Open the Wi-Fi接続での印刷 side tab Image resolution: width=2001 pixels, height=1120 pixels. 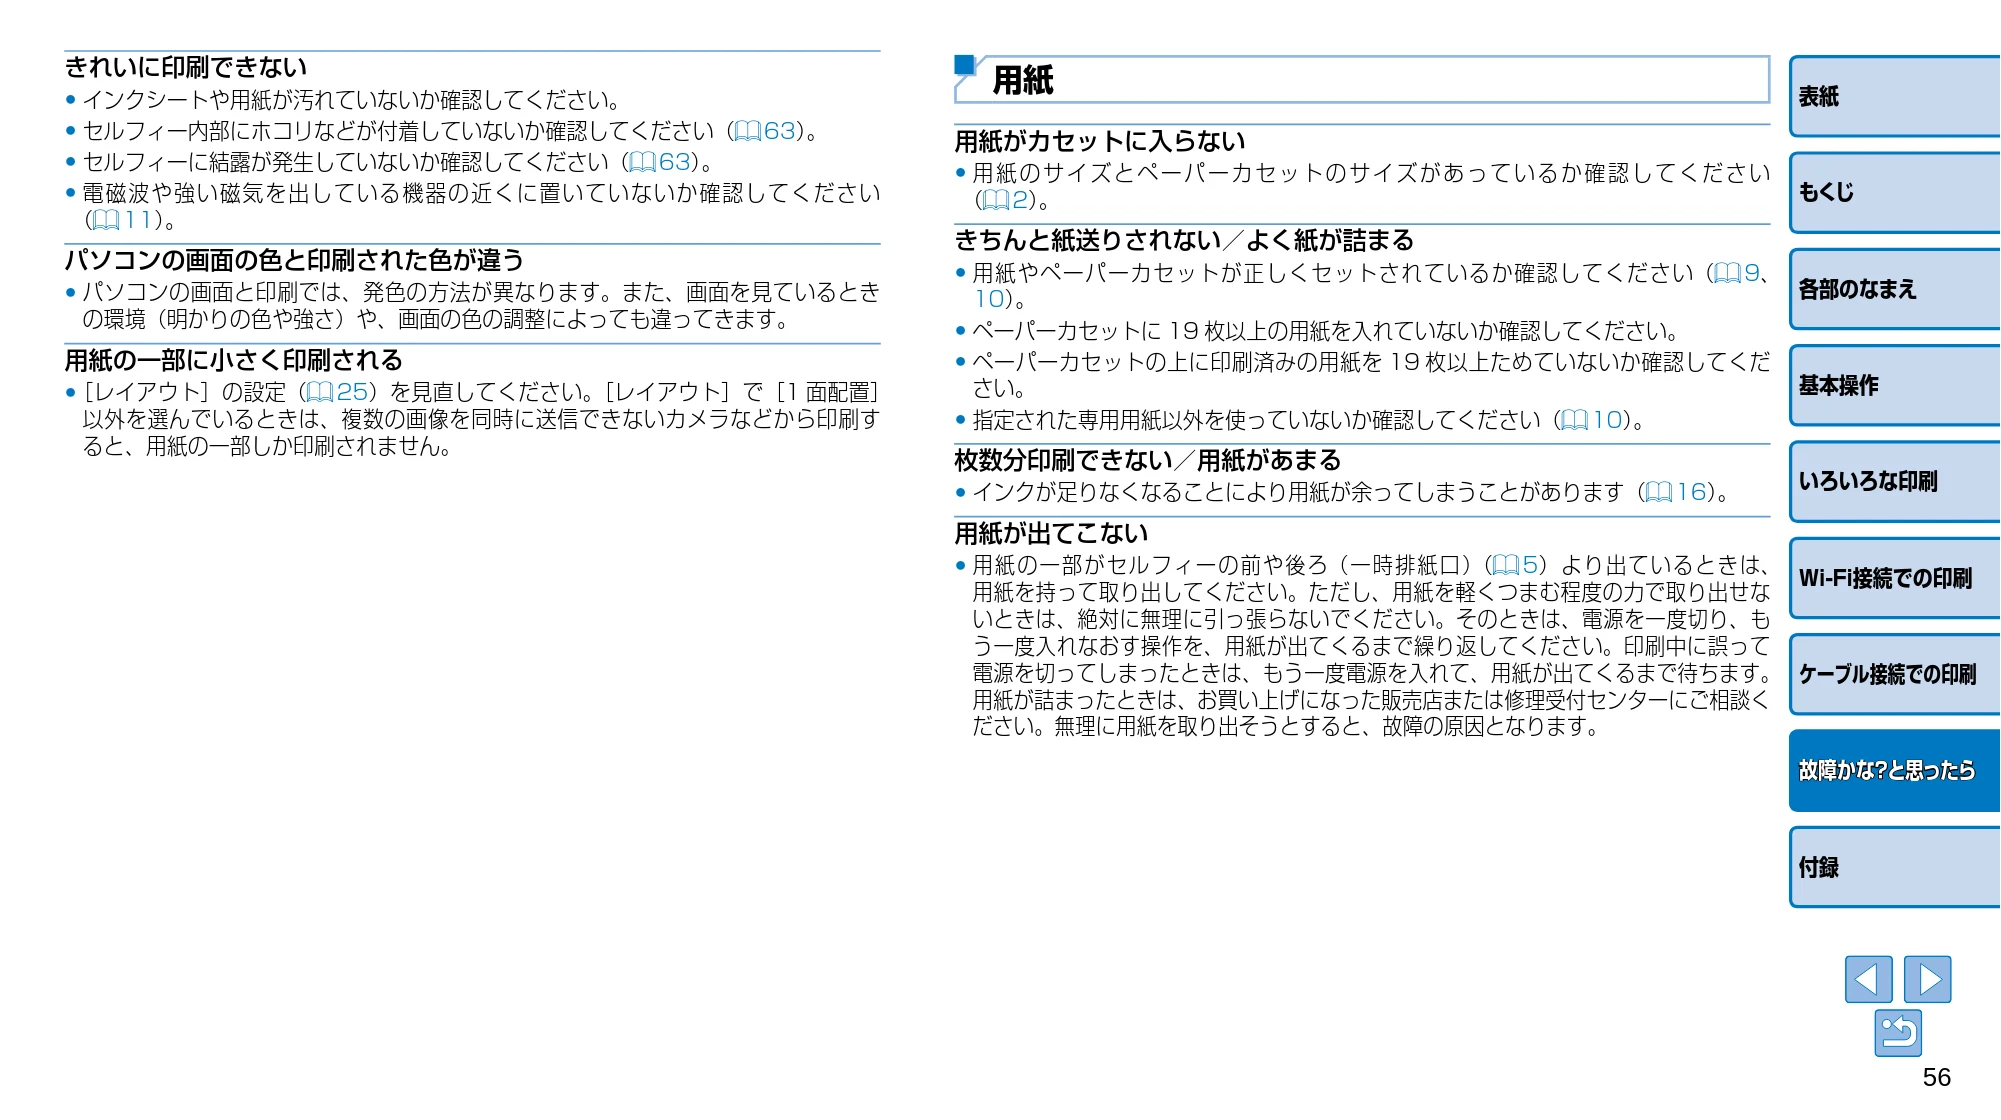pyautogui.click(x=1895, y=578)
